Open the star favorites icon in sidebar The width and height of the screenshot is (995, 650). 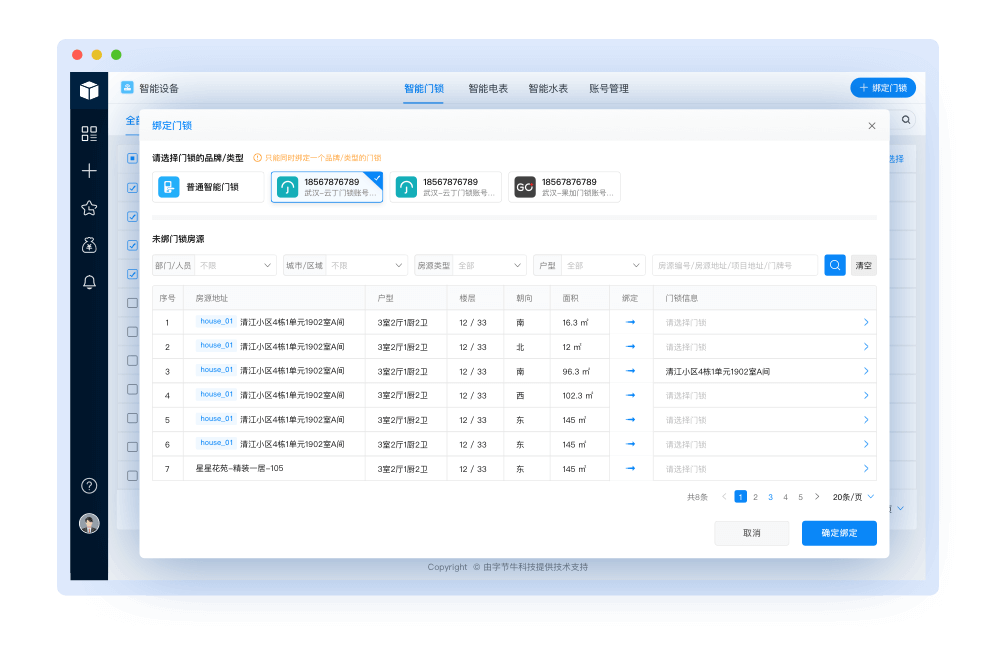click(x=89, y=208)
